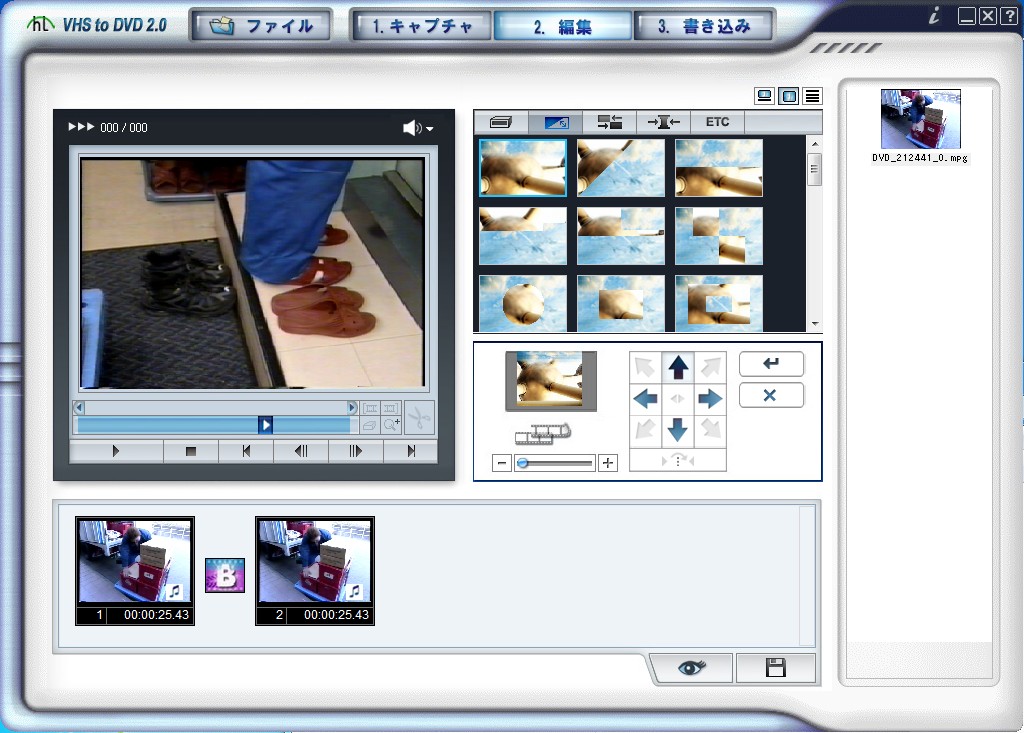Preview project with the eye button
Viewport: 1024px width, 733px height.
tap(692, 668)
